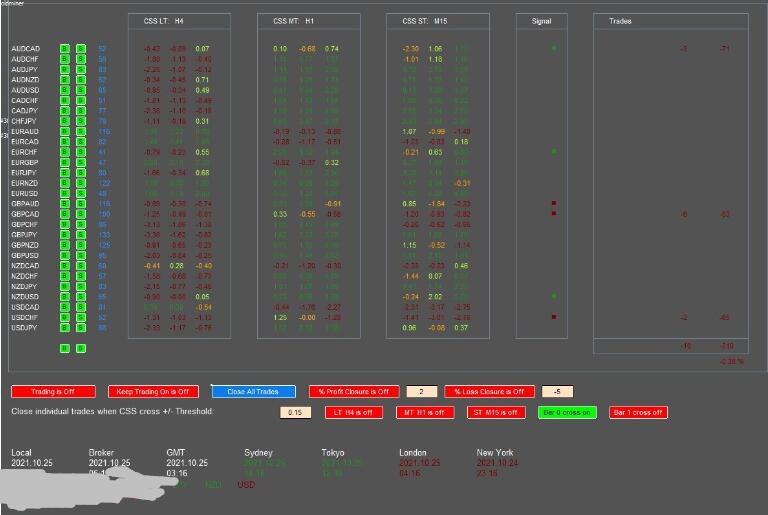The width and height of the screenshot is (768, 515).
Task: Click the S button for GBPAUD
Action: (x=81, y=203)
